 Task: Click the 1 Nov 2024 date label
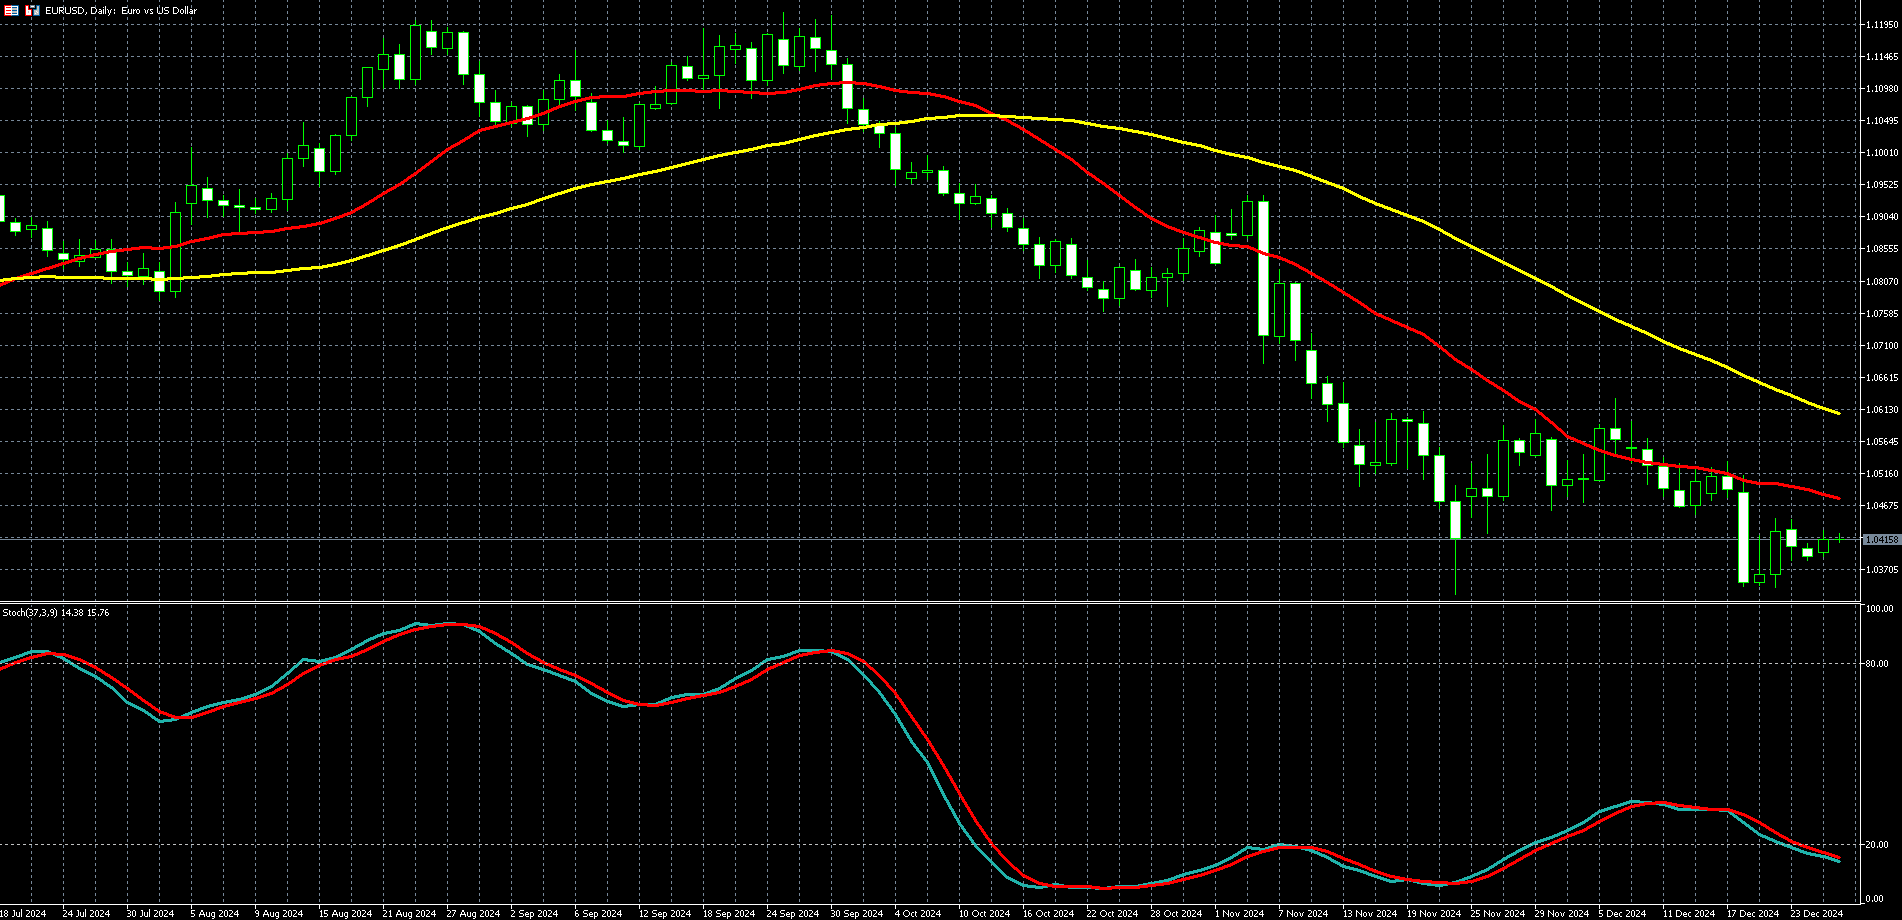pyautogui.click(x=1239, y=913)
